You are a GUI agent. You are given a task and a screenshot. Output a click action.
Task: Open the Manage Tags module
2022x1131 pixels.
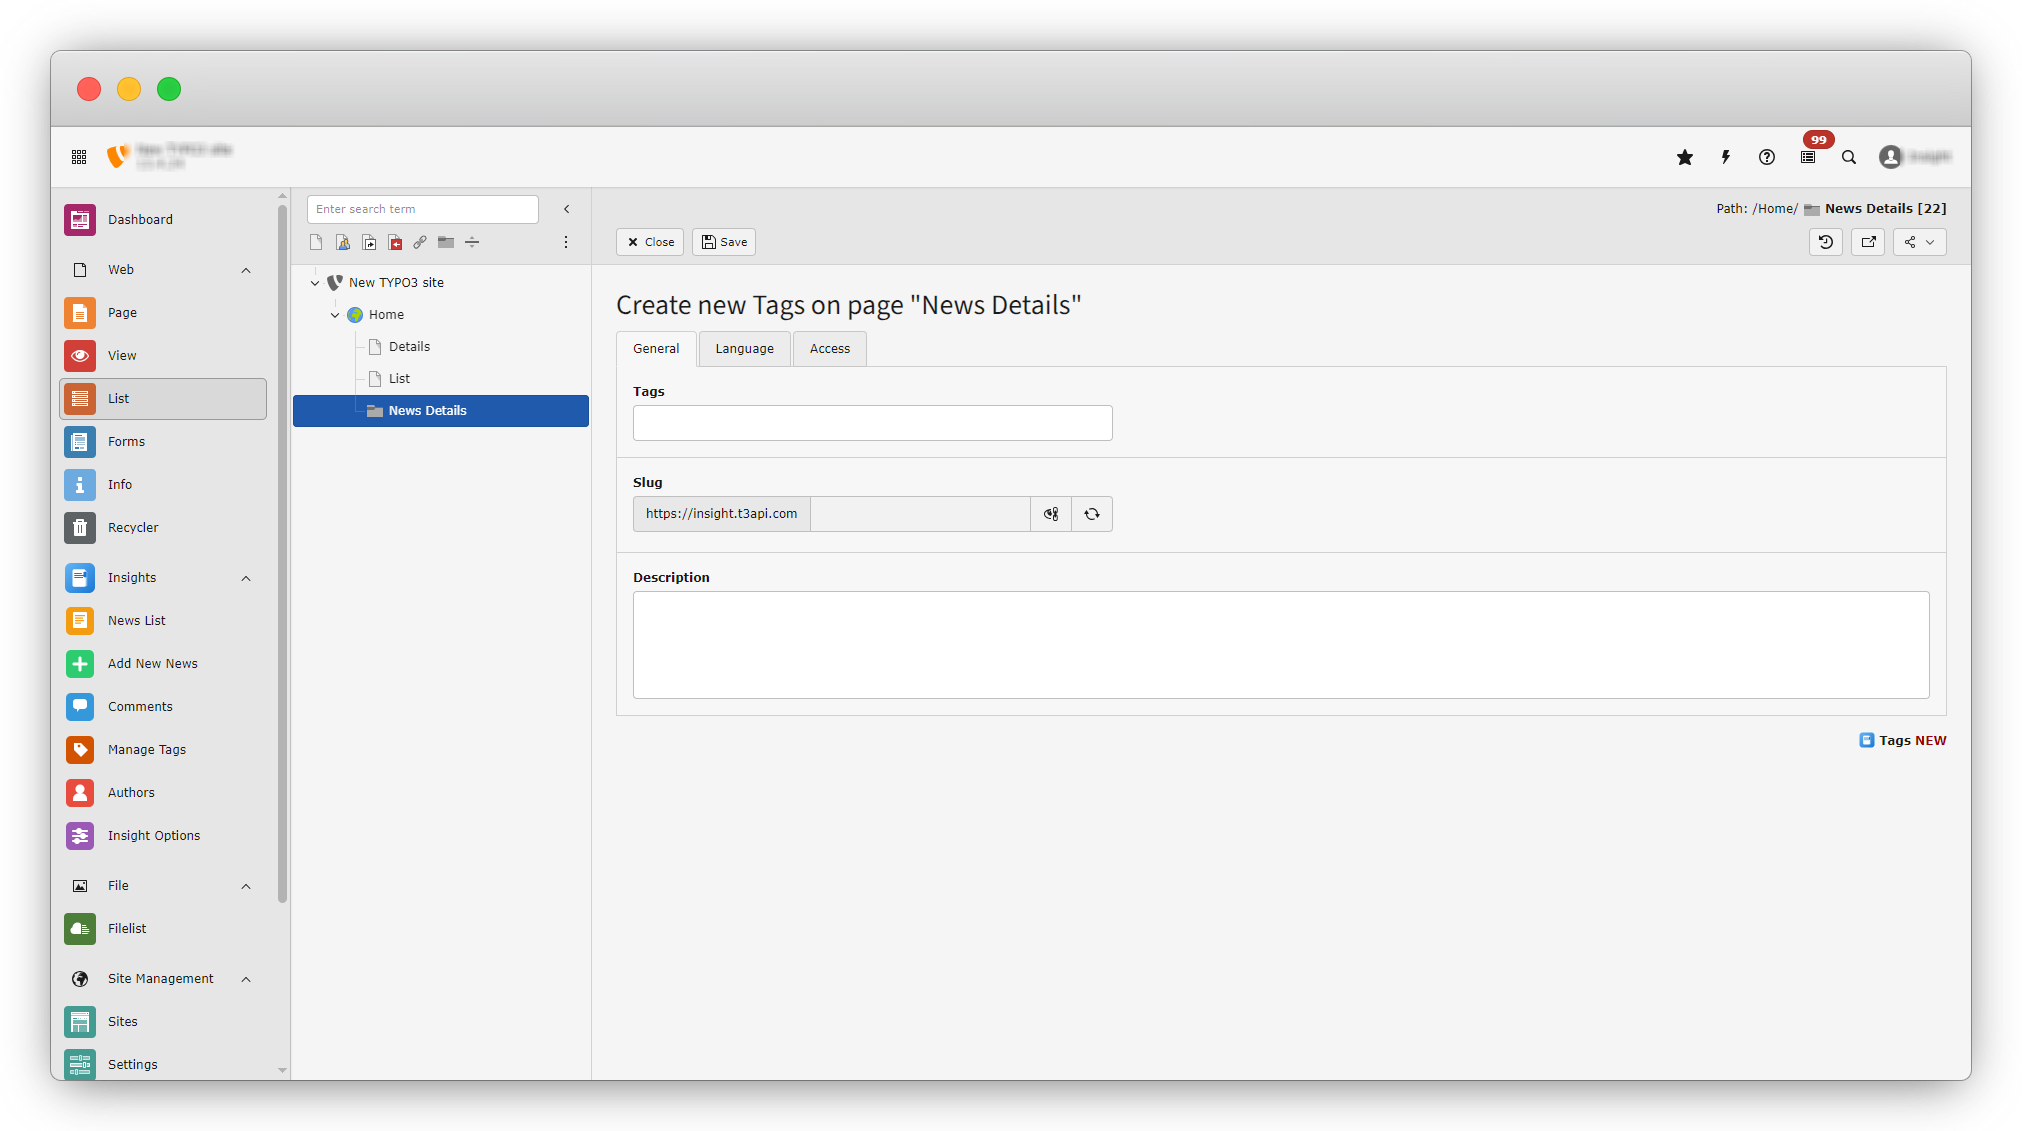click(147, 749)
